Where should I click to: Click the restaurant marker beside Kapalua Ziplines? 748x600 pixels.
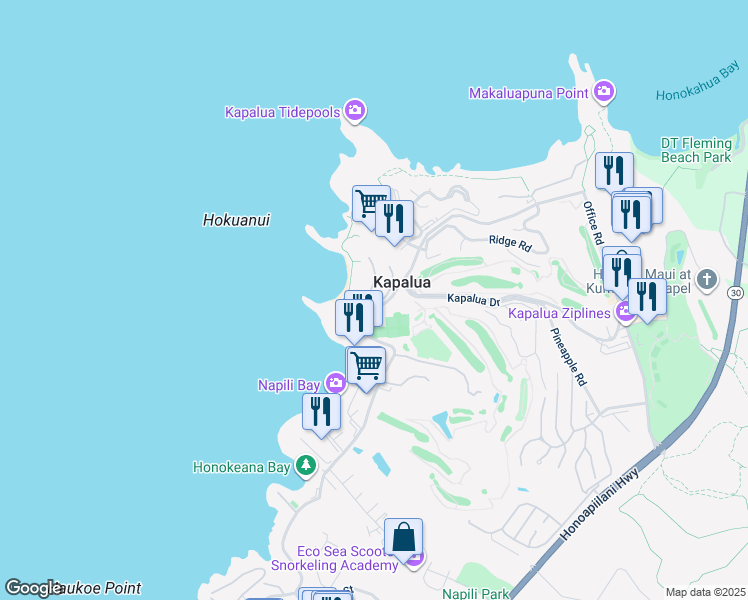point(647,300)
